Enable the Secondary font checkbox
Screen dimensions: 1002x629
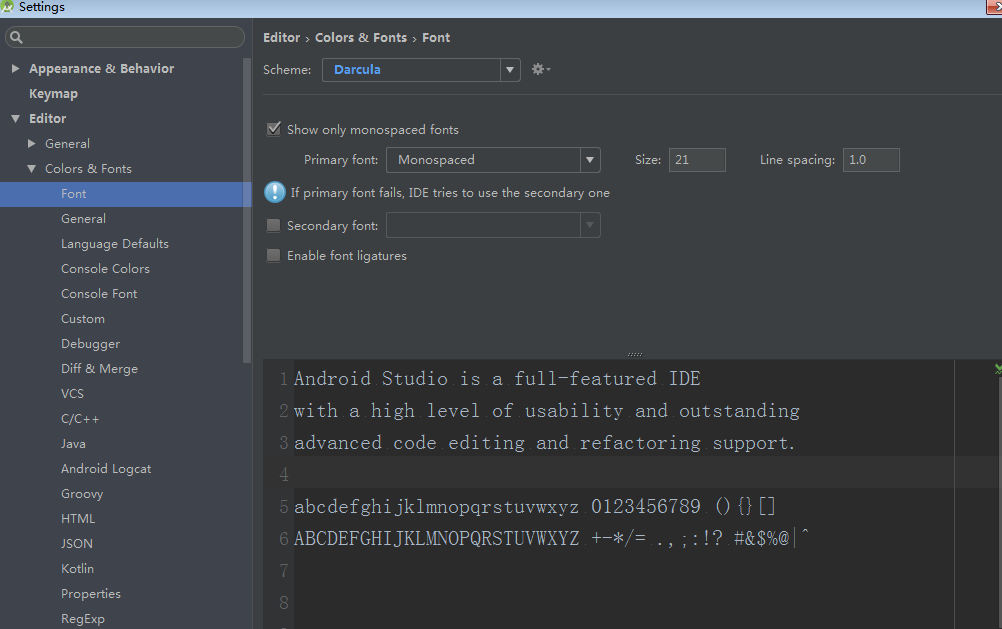pyautogui.click(x=274, y=225)
